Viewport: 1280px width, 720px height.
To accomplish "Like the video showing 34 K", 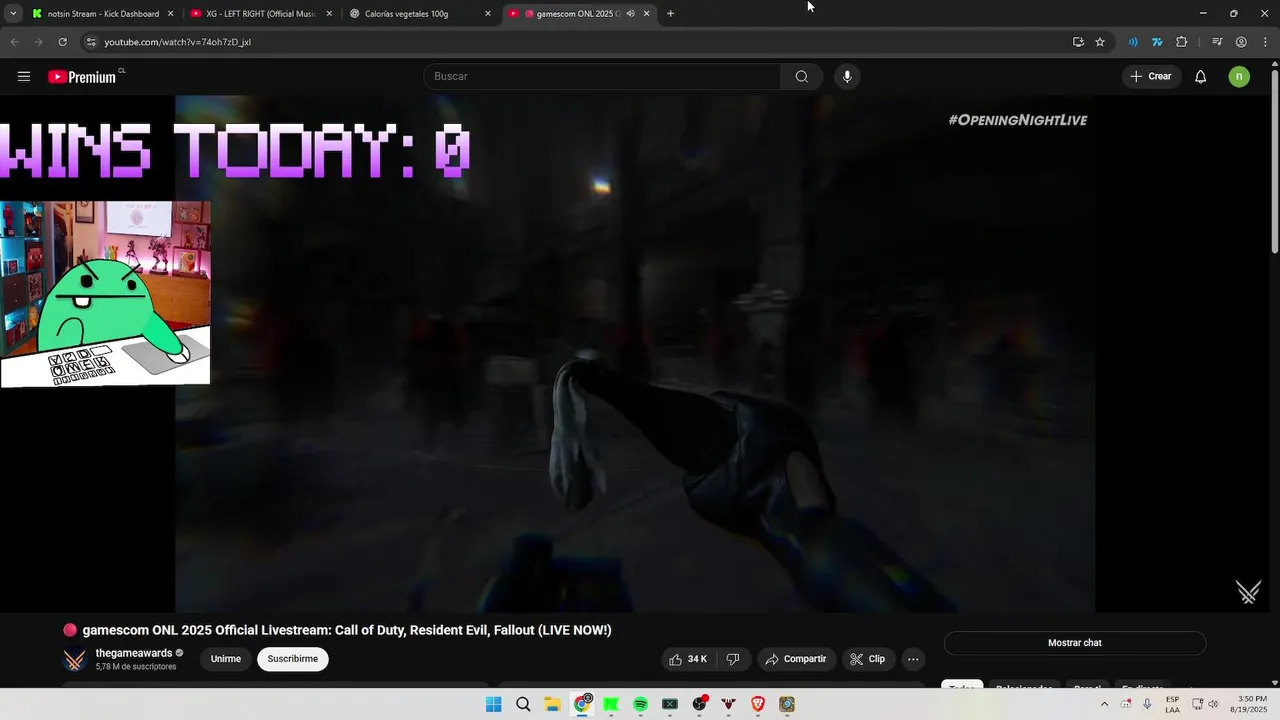I will click(687, 659).
